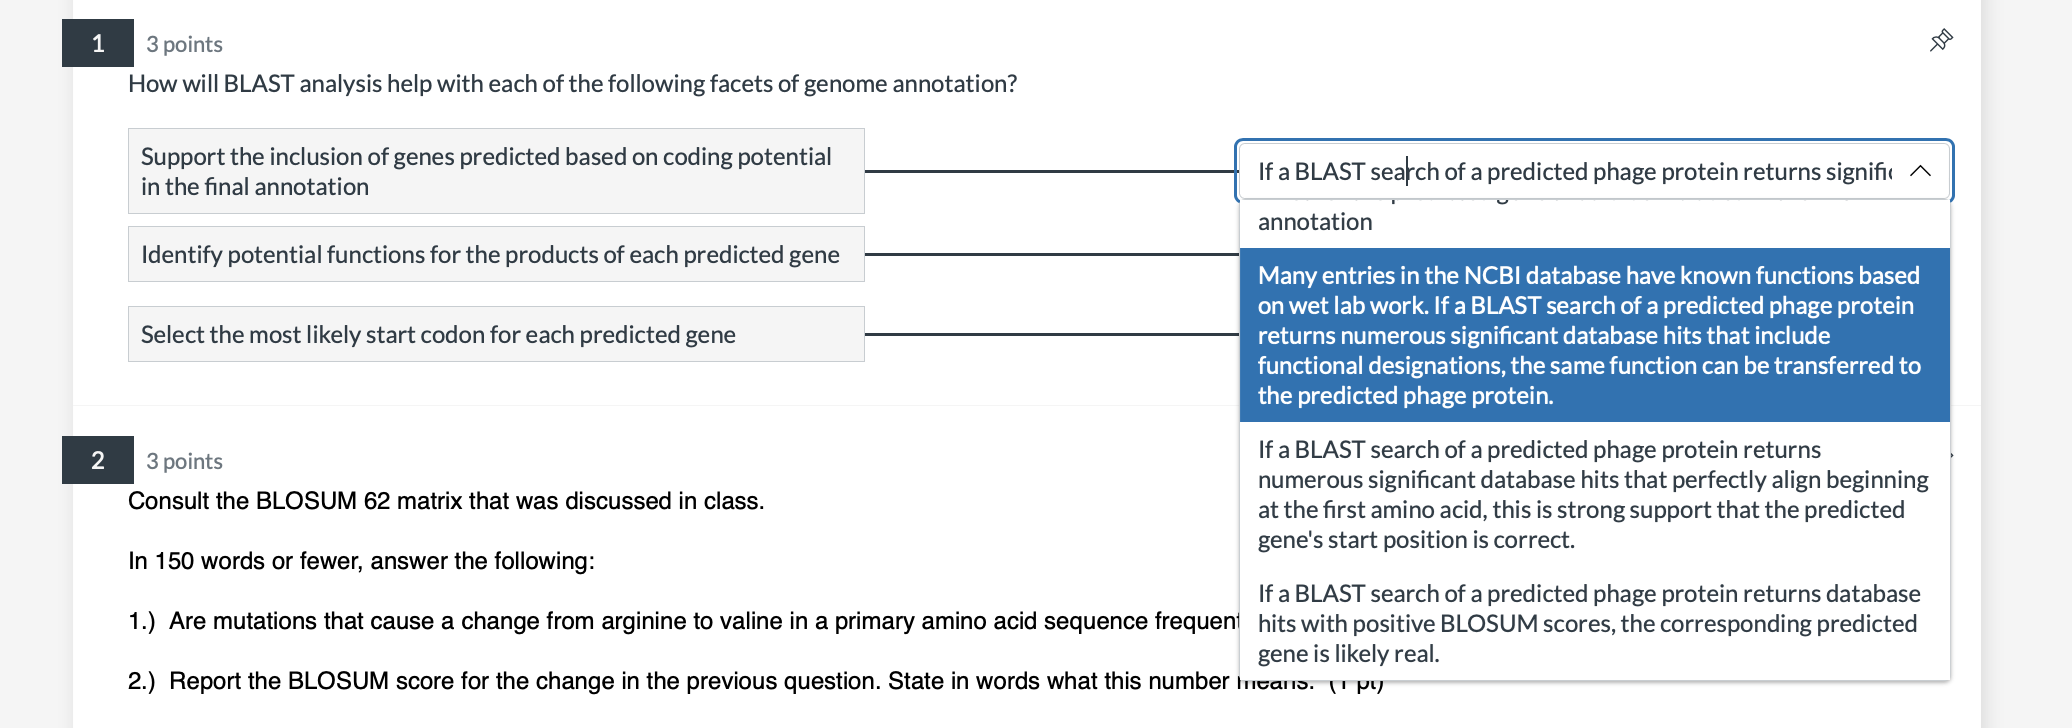Click the '3 points' label on question 2
Image resolution: width=2072 pixels, height=728 pixels.
pyautogui.click(x=185, y=461)
